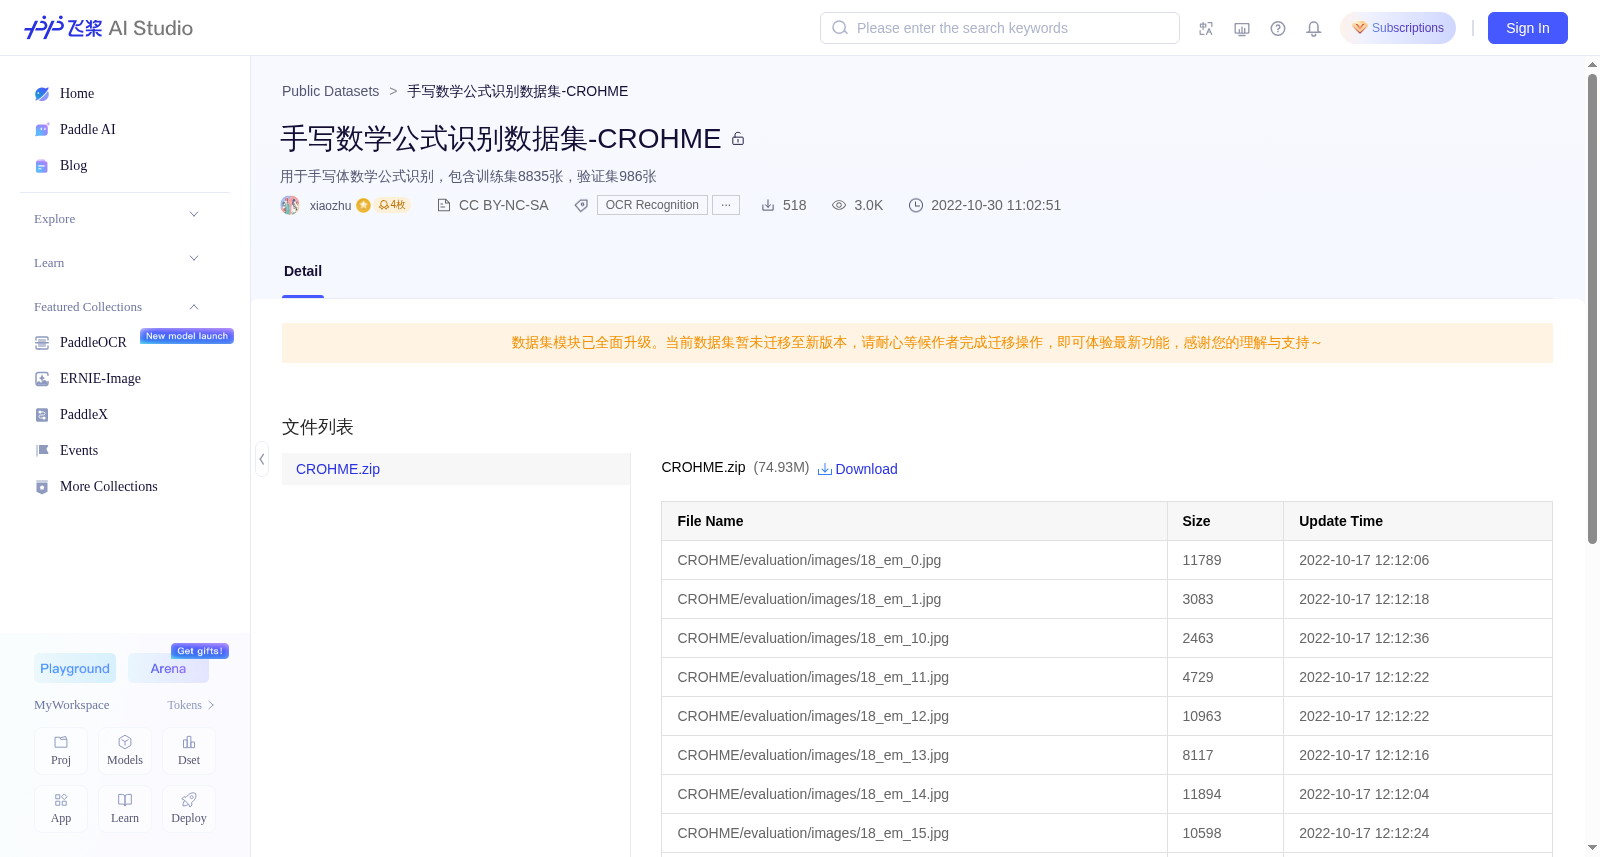The height and width of the screenshot is (857, 1600).
Task: Click the lock icon beside dataset title
Action: coord(738,139)
